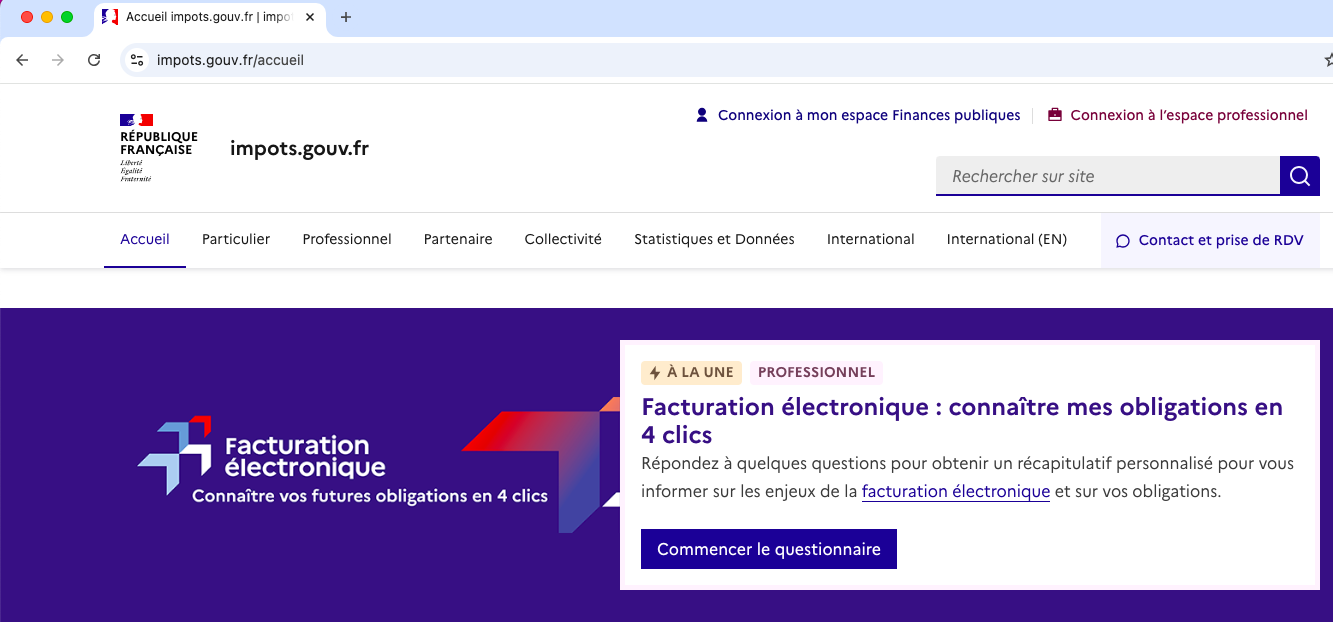The height and width of the screenshot is (623, 1333).
Task: Focus the Rechercher sur site field
Action: pos(1107,176)
